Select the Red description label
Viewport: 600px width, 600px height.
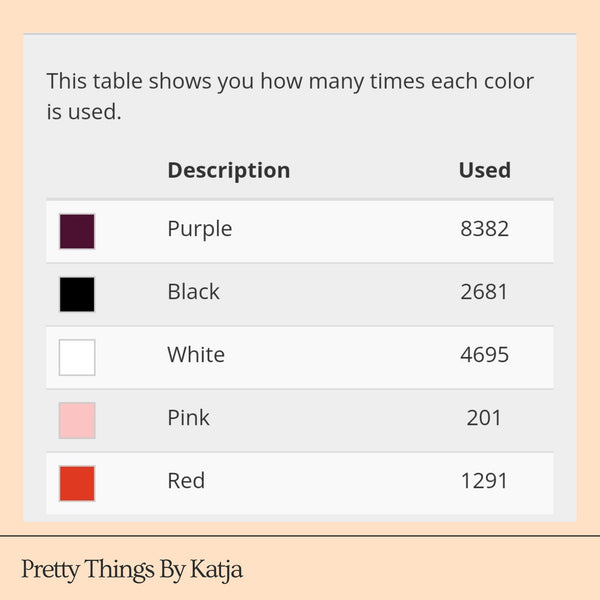point(186,481)
